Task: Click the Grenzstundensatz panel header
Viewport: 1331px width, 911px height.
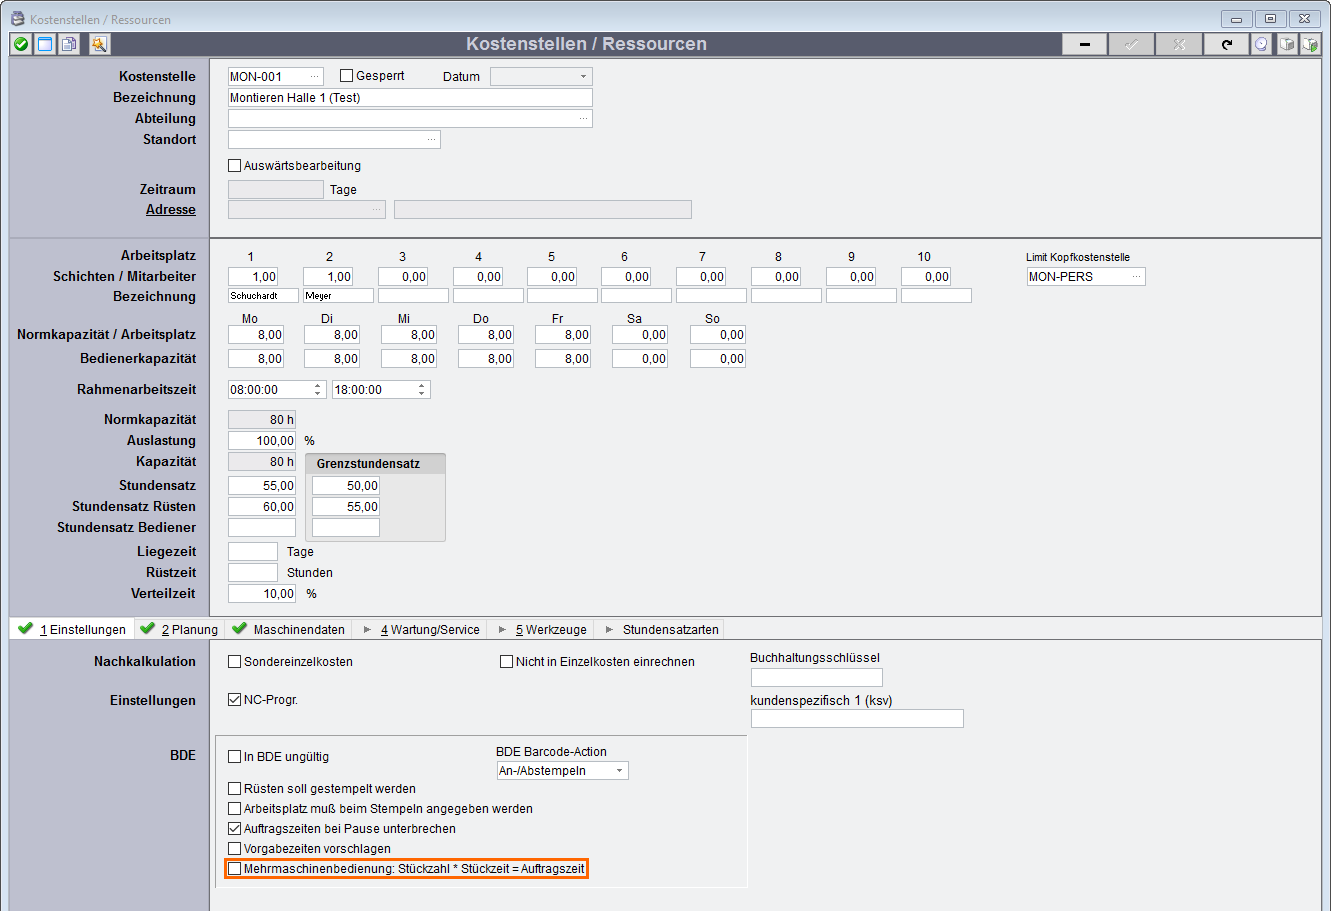Action: (375, 464)
